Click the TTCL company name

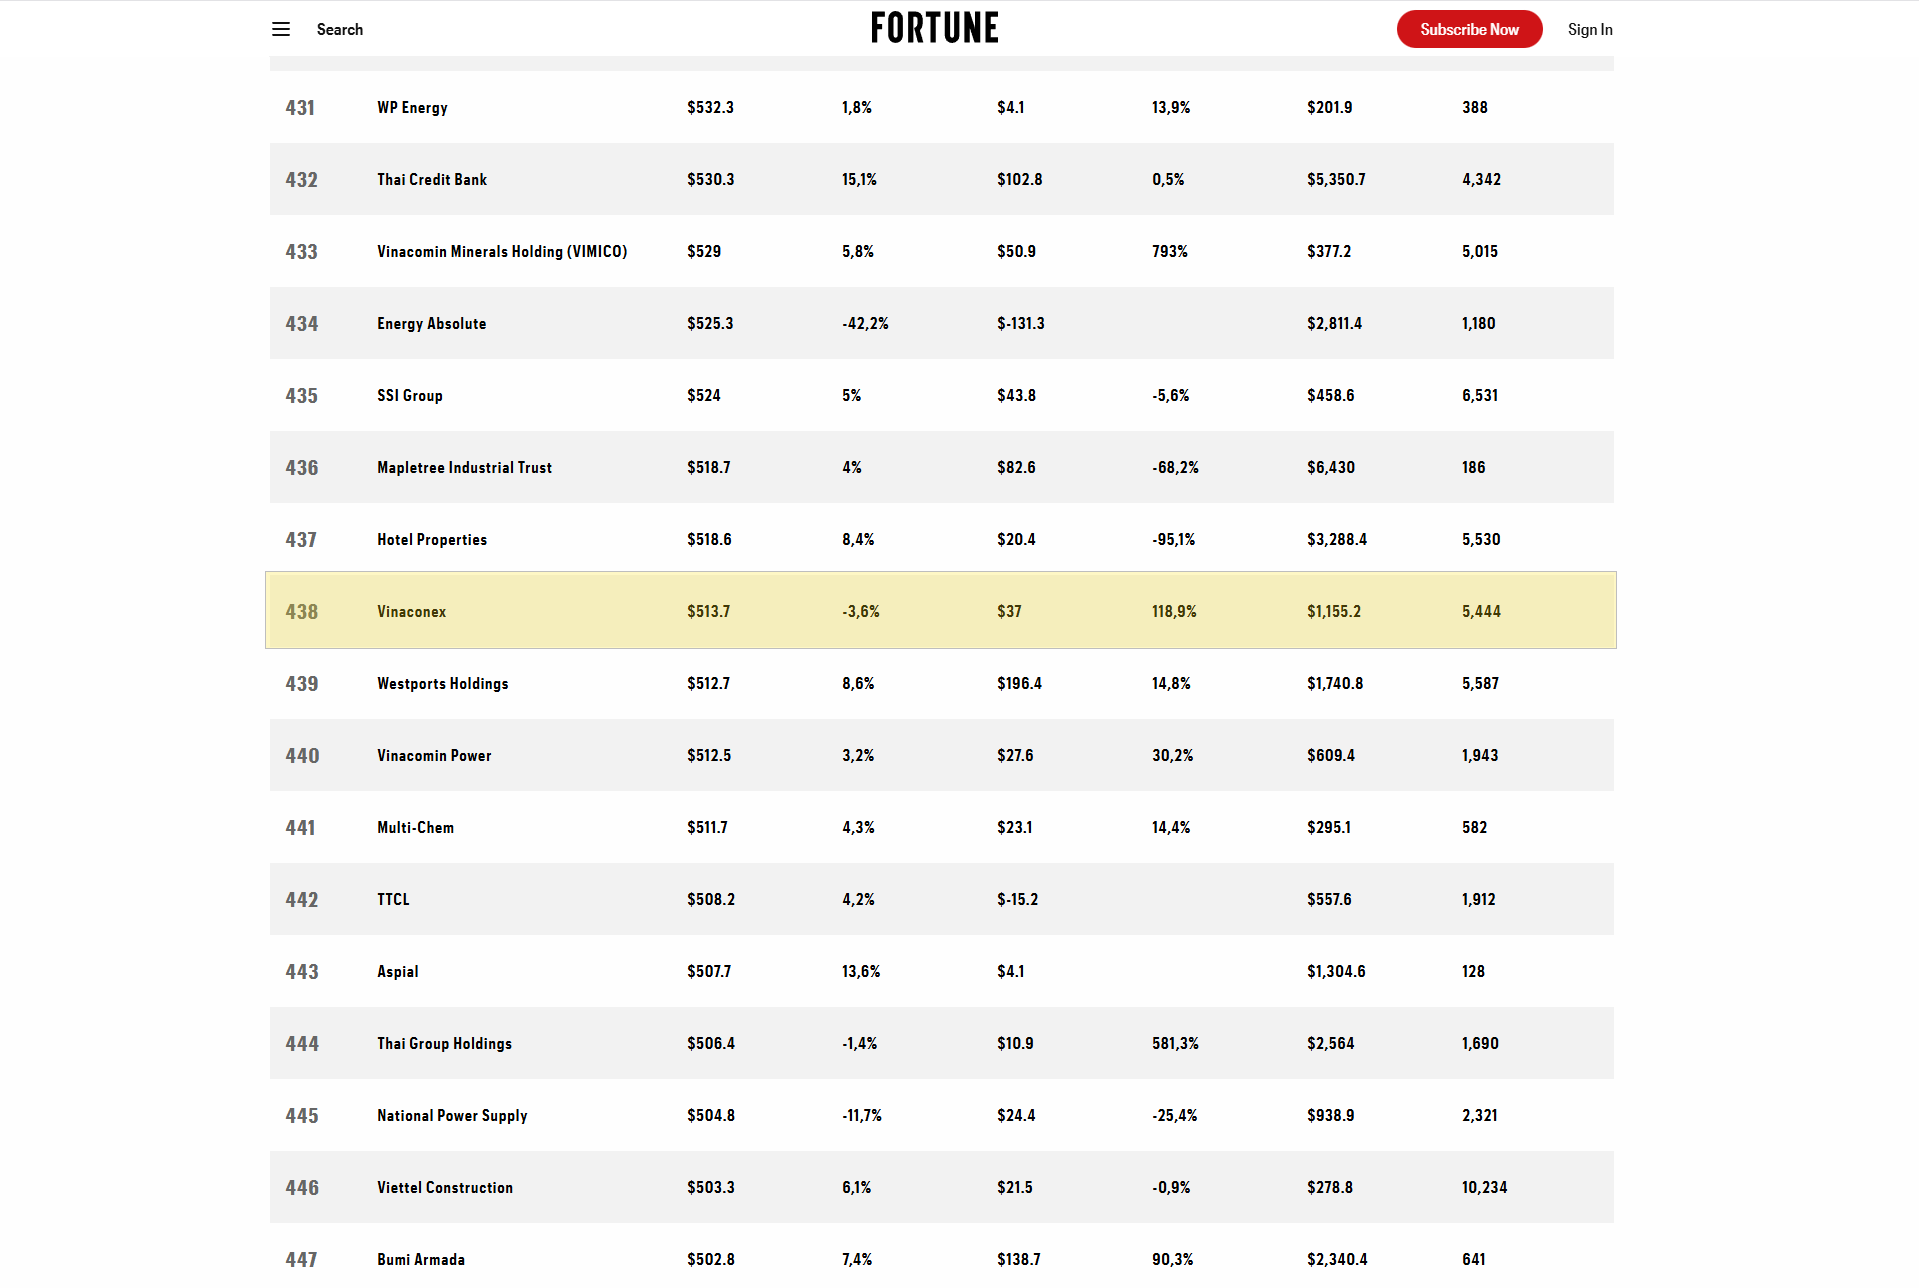[x=393, y=900]
